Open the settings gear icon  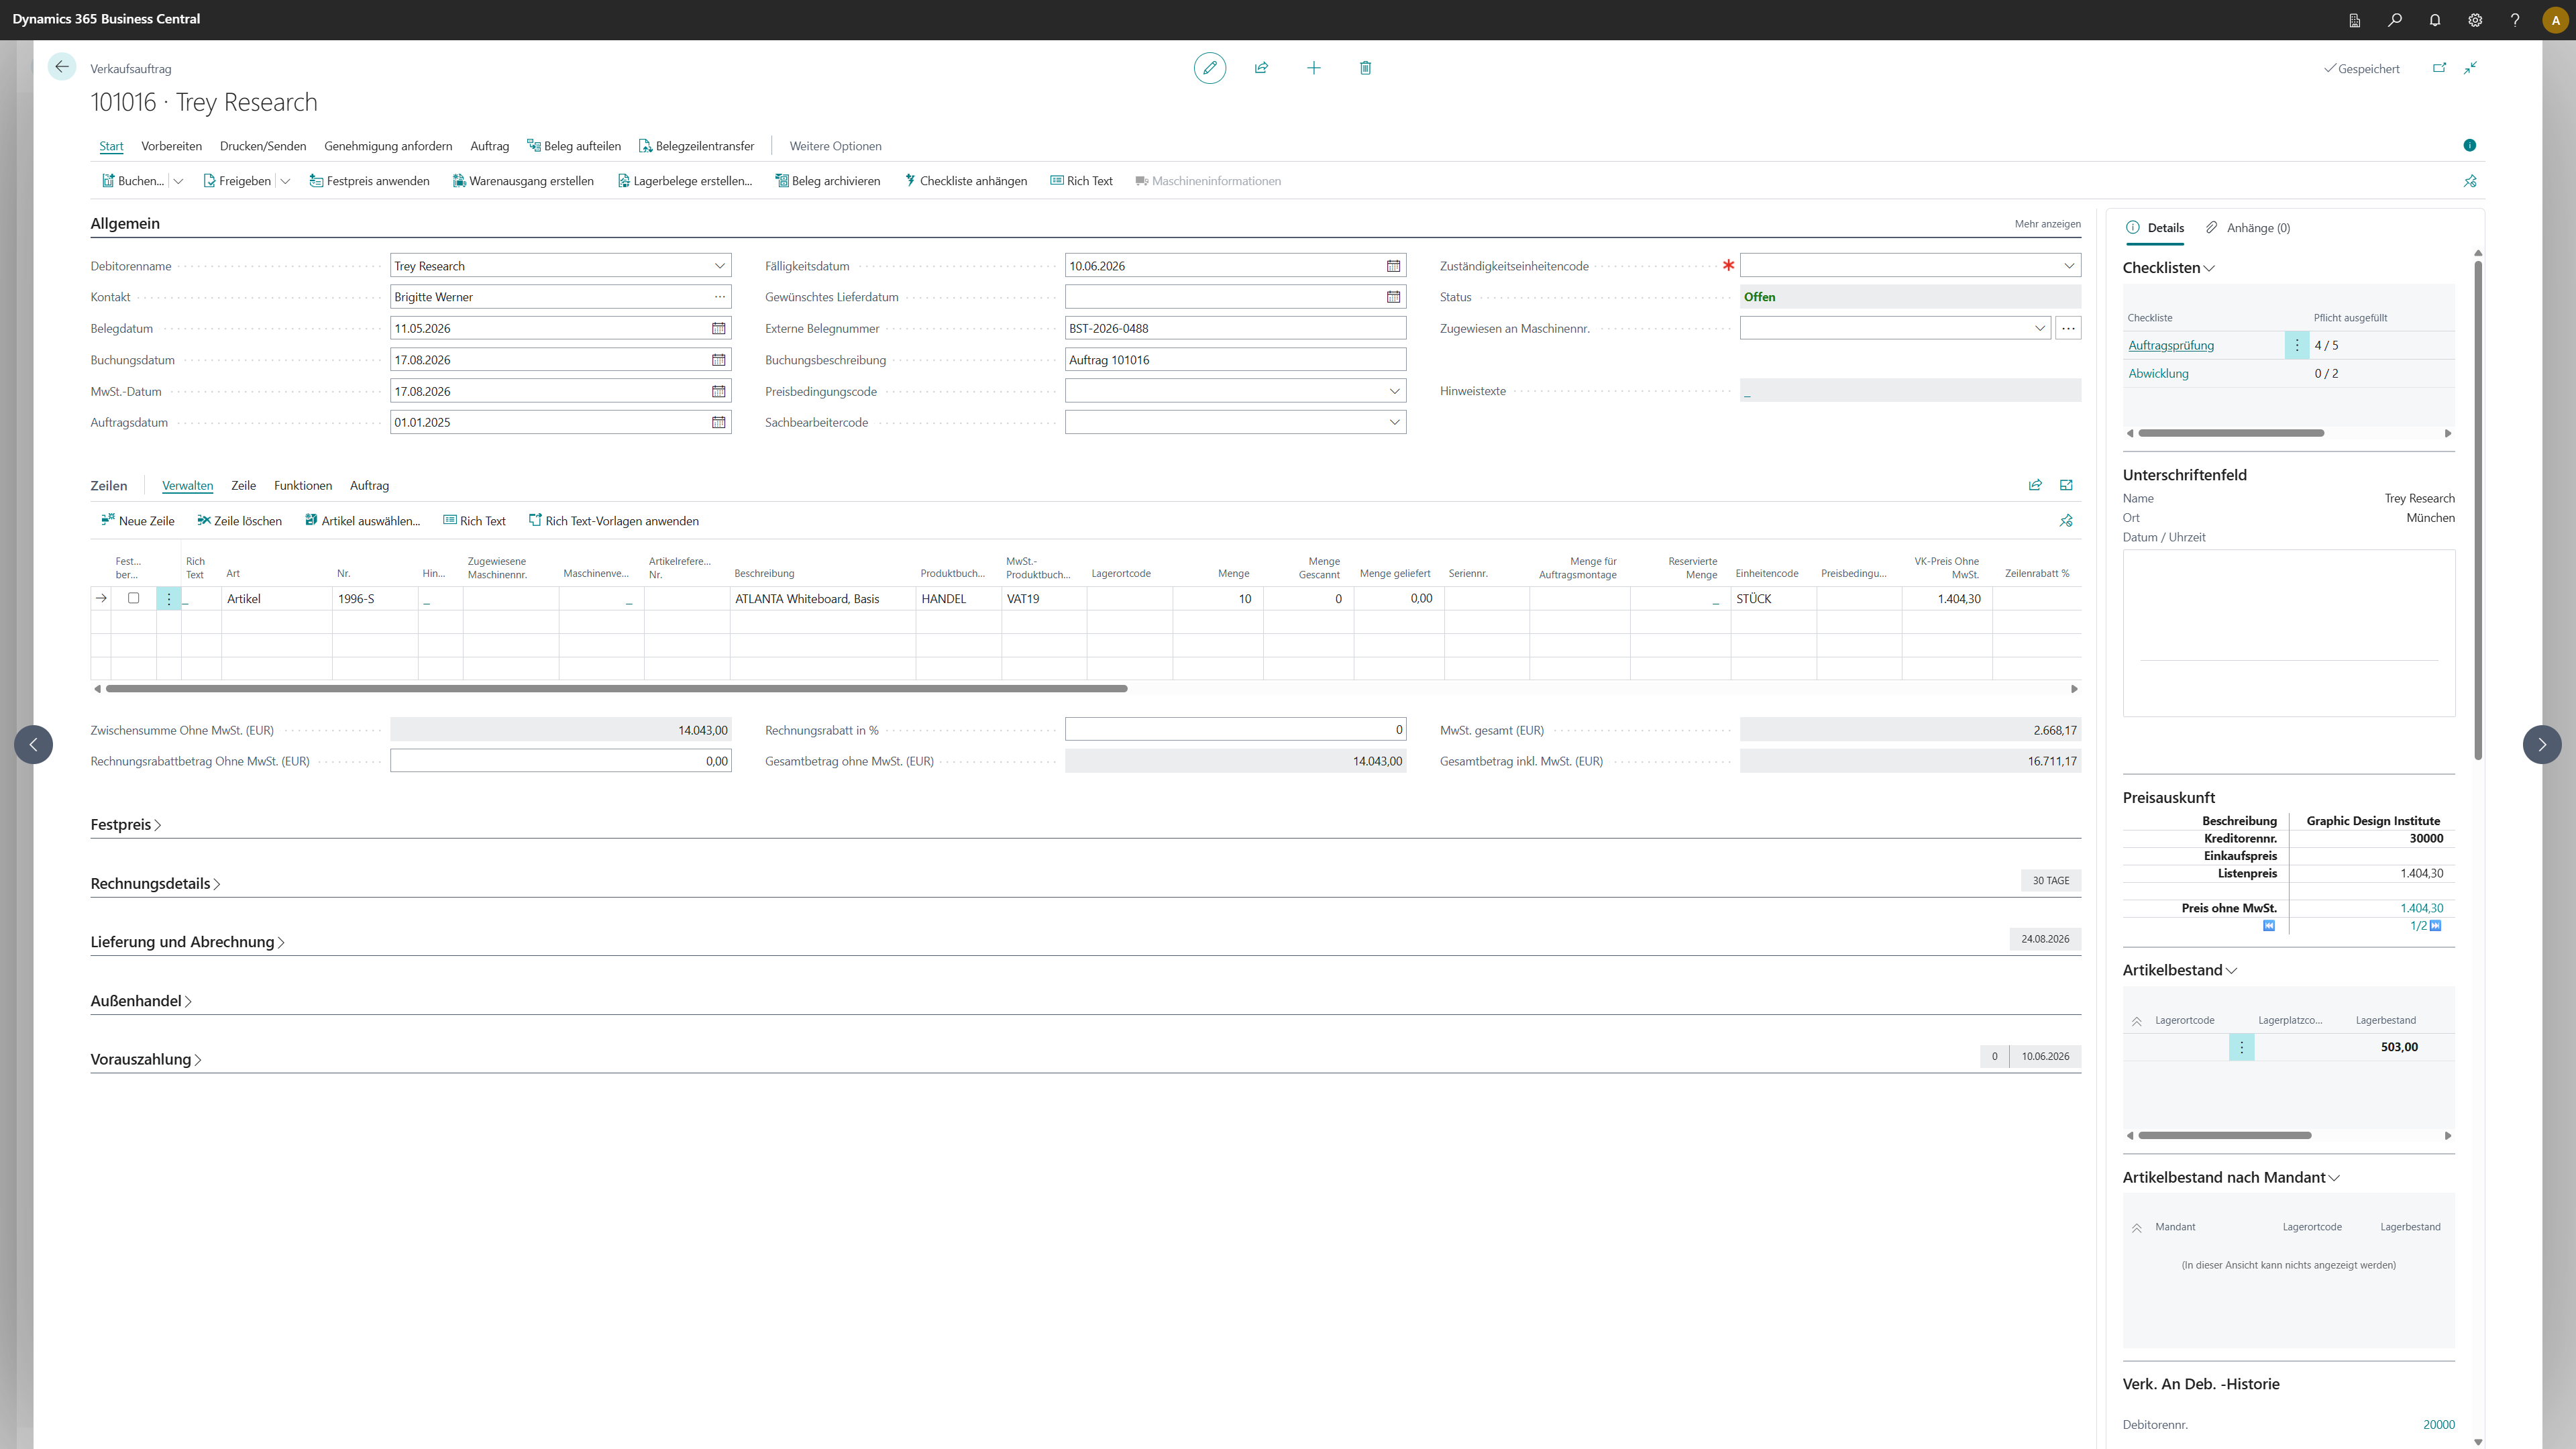[x=2474, y=20]
